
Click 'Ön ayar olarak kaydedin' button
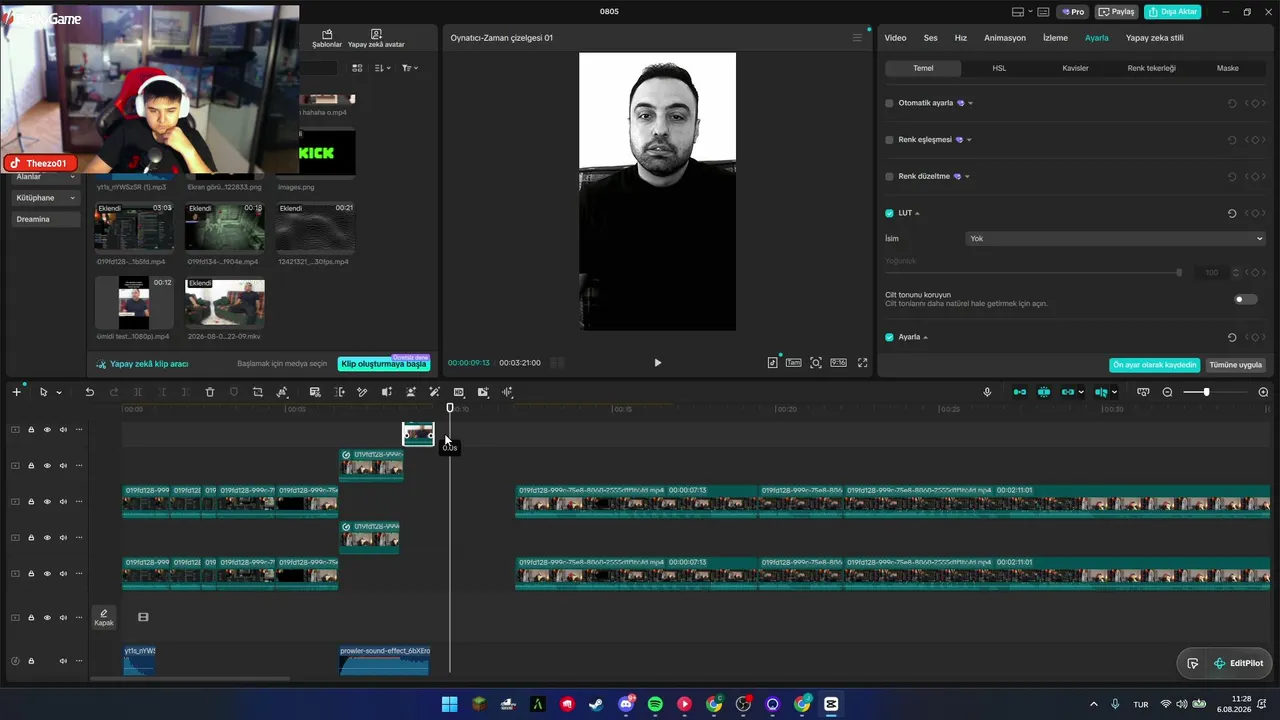point(1155,365)
